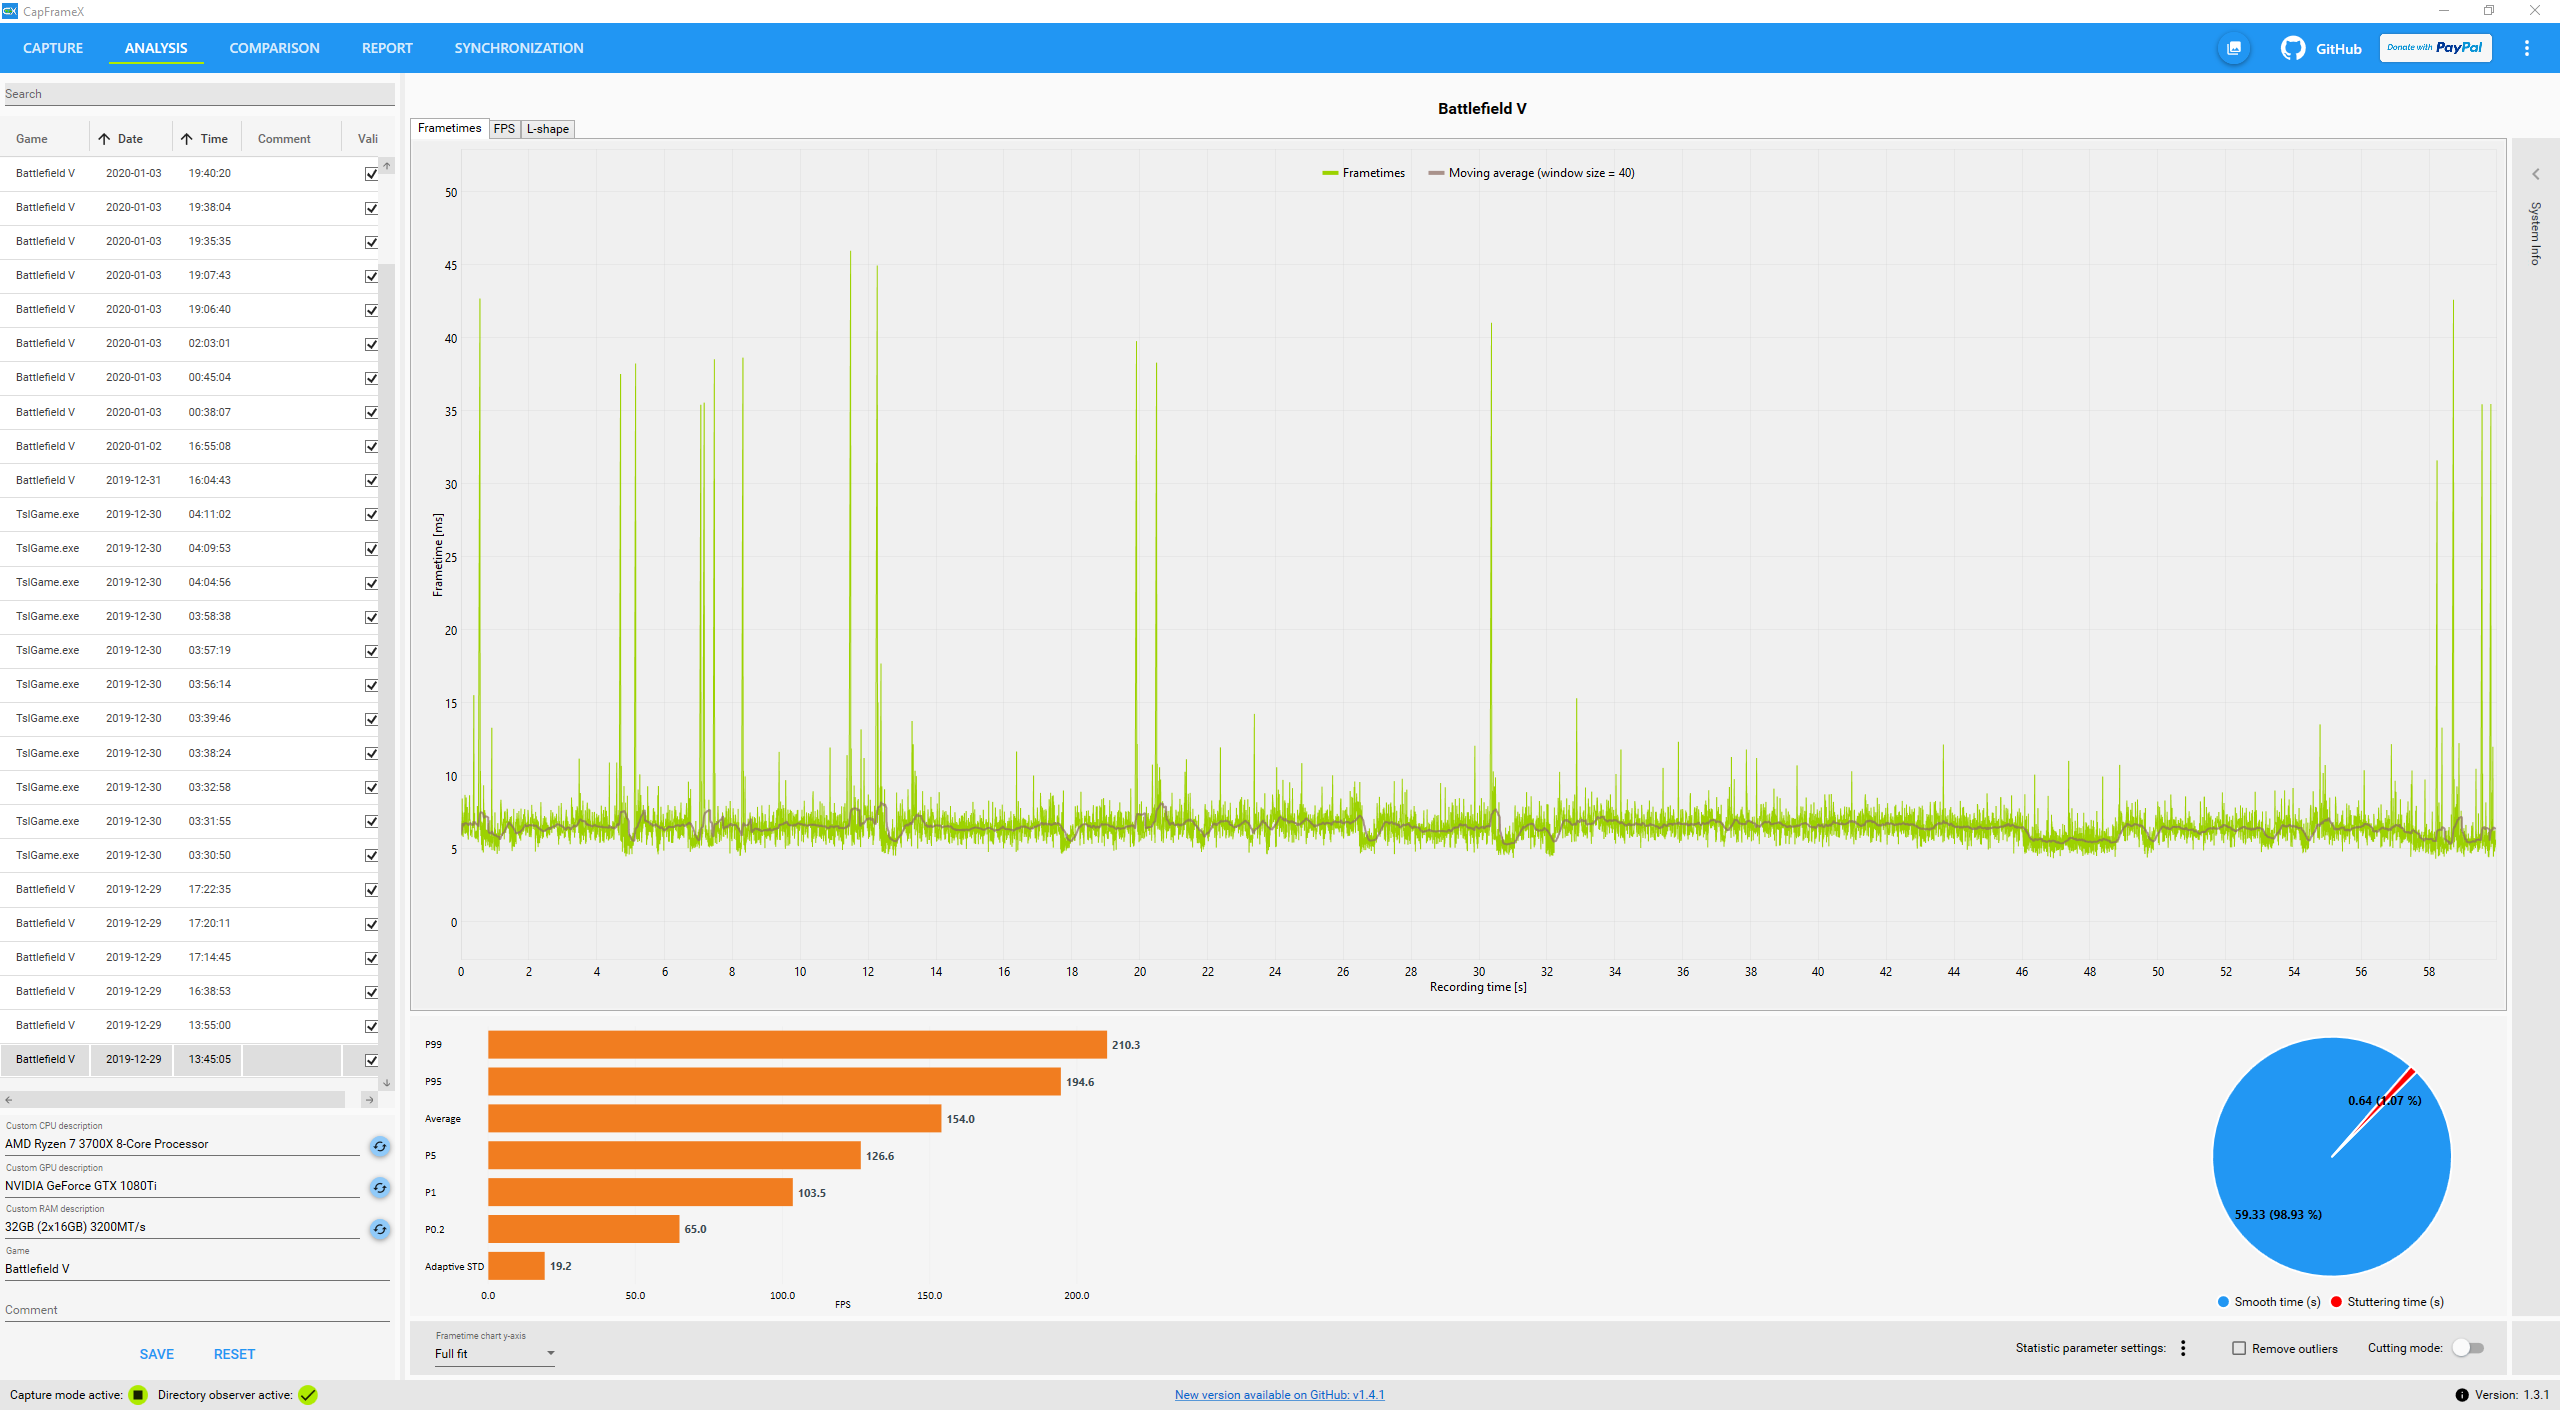2560x1410 pixels.
Task: Refresh the custom GPU description
Action: [379, 1188]
